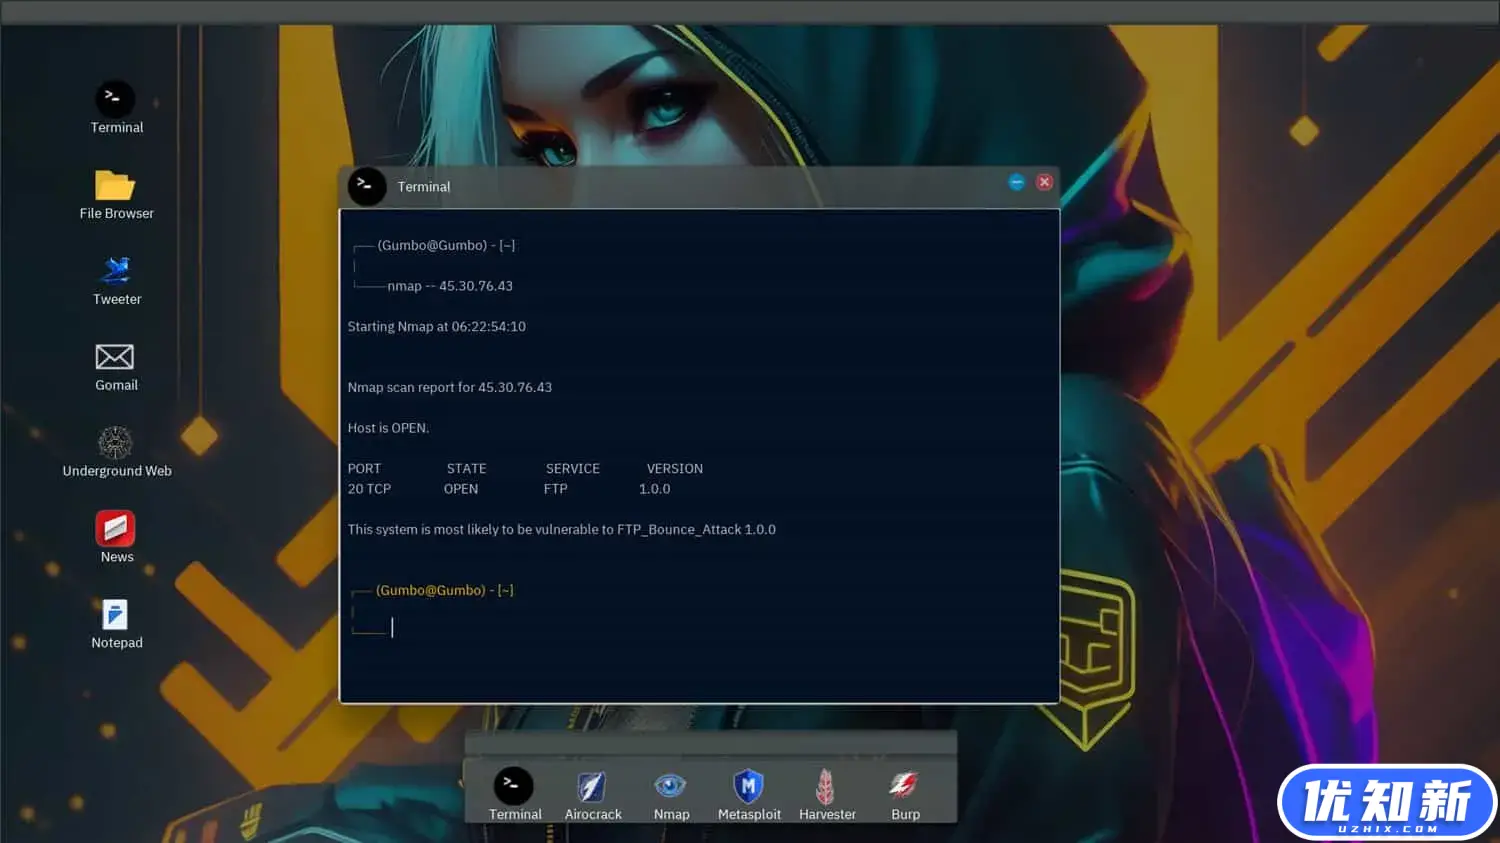Open the Harvester tool
The image size is (1500, 843).
point(826,787)
